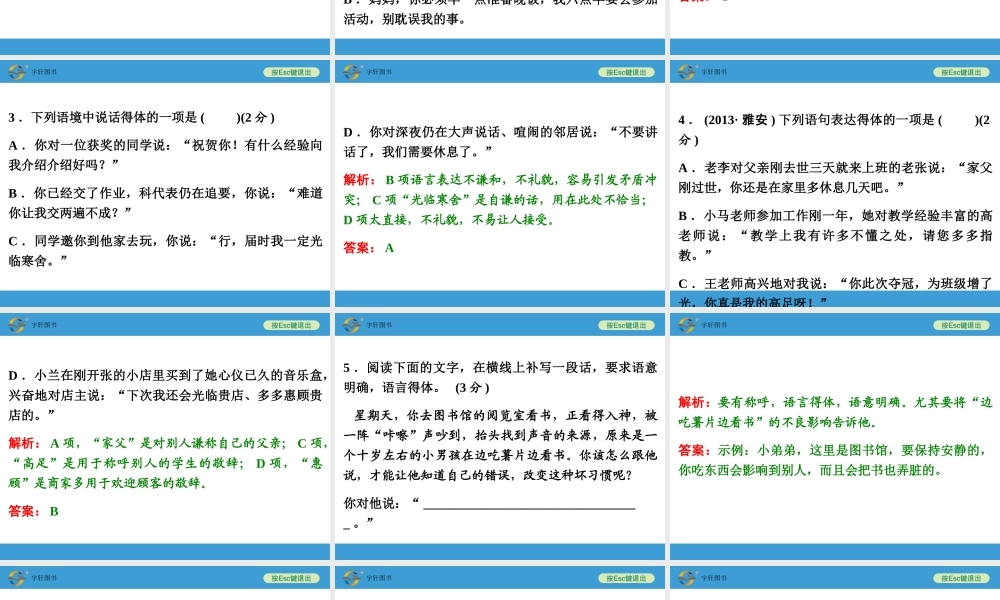Viewport: 1000px width, 600px height.
Task: Click the paragraph starting 星期天，你去图书馆
Action: tap(501, 445)
